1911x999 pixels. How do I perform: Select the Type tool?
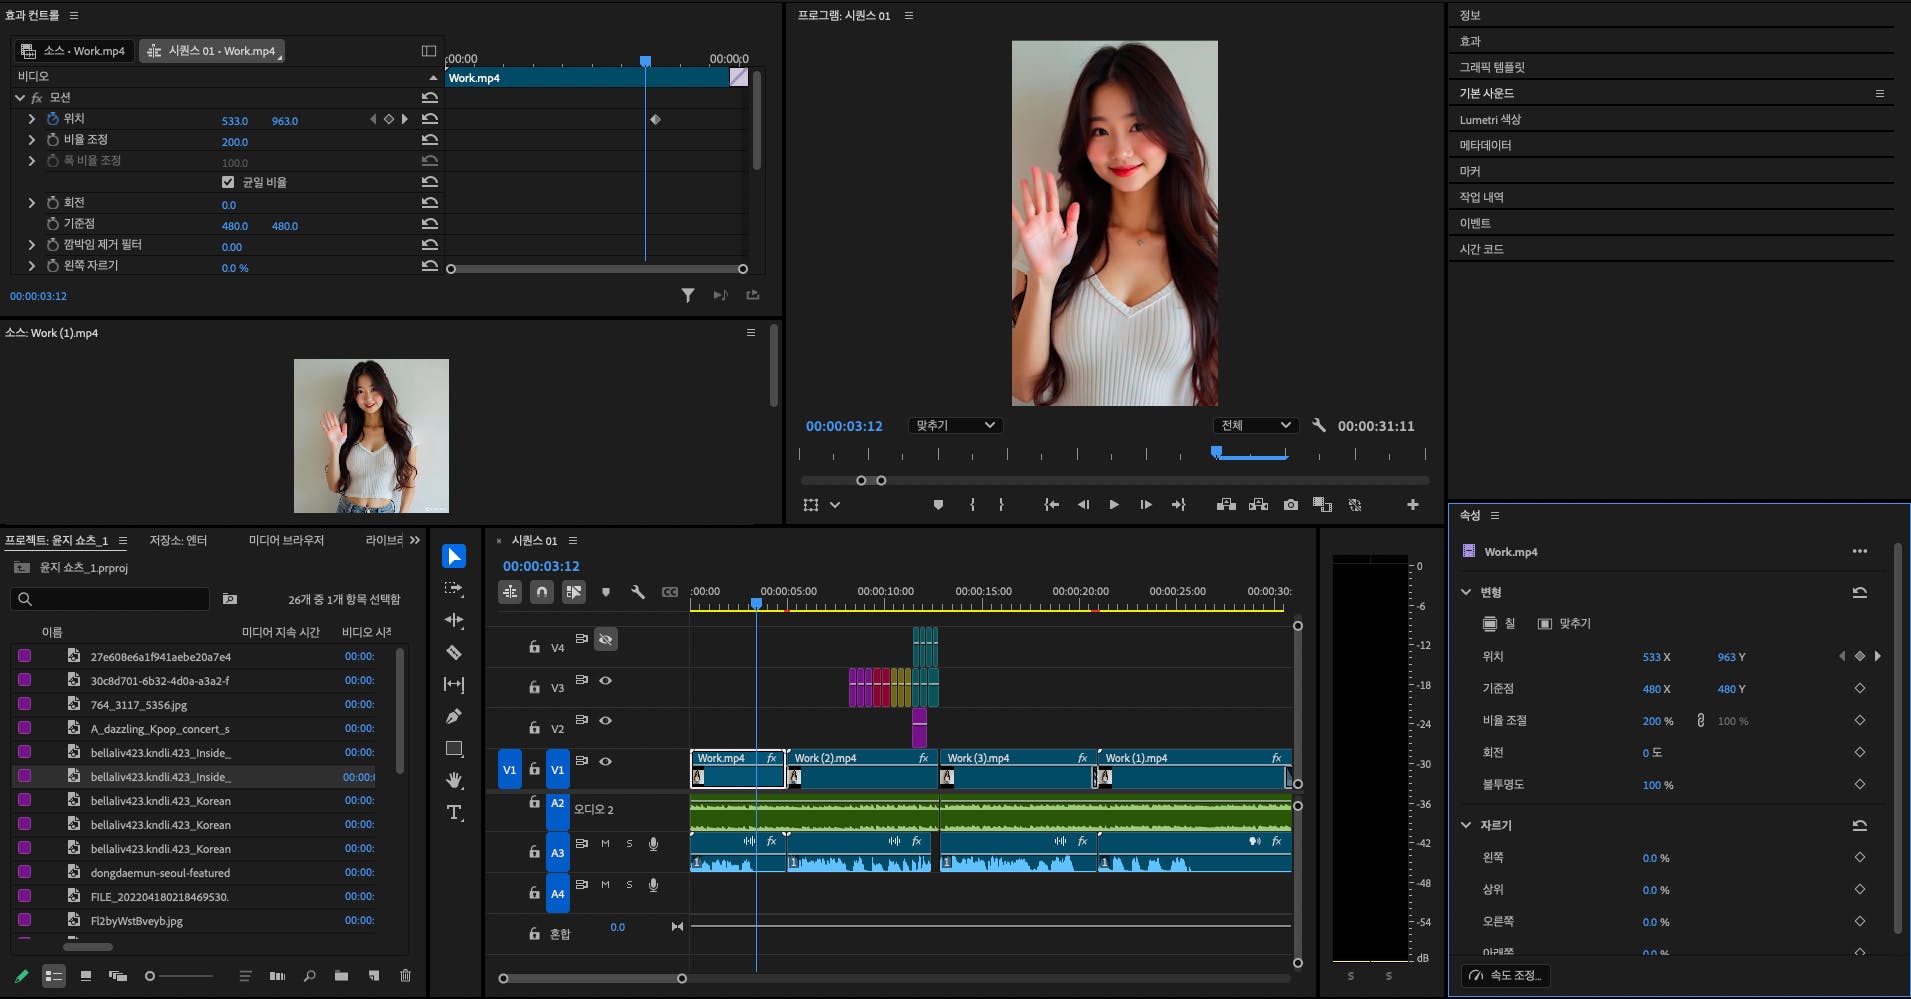point(454,812)
